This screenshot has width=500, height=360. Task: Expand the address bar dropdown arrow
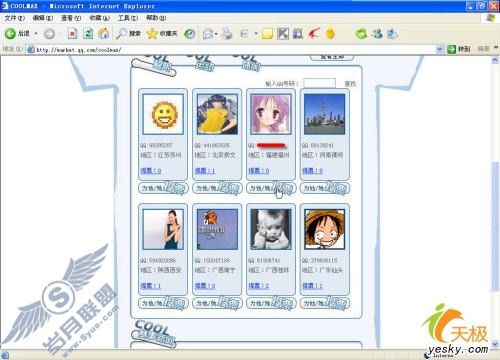coord(440,50)
